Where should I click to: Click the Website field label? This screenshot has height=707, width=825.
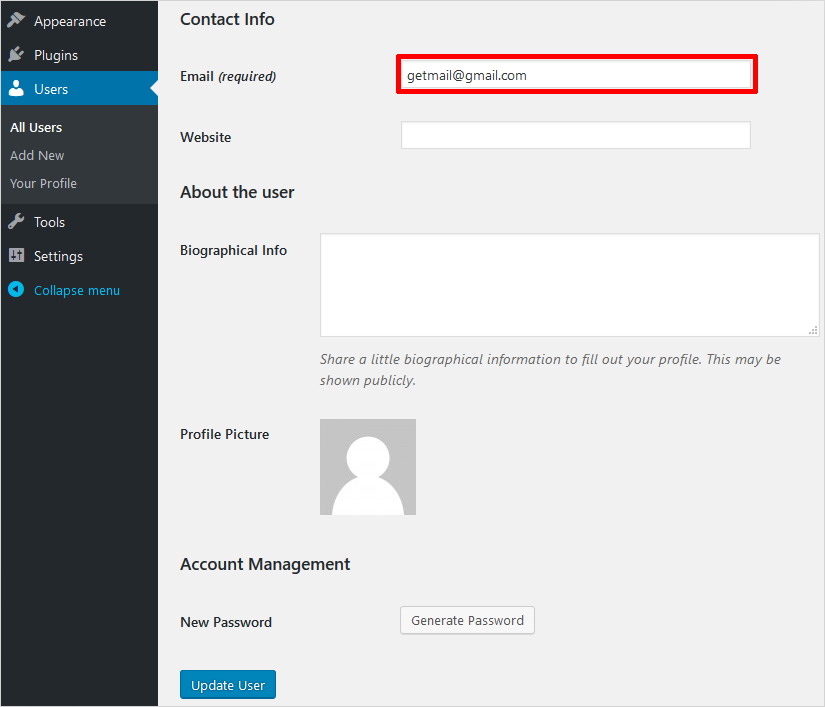205,137
